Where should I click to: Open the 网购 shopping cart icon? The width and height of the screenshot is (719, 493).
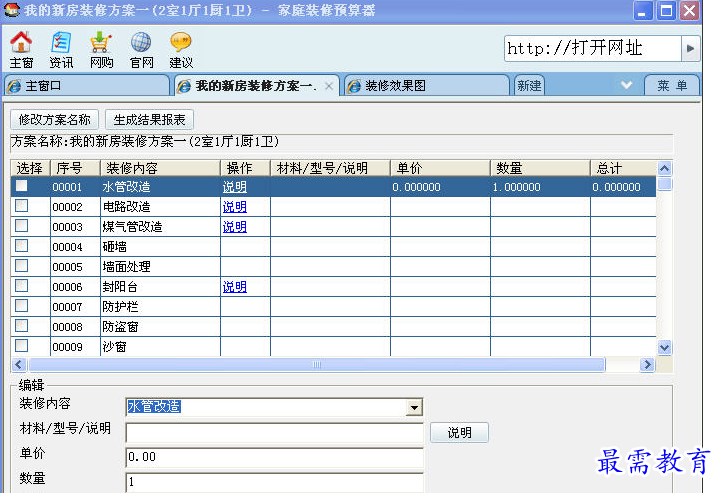point(101,50)
